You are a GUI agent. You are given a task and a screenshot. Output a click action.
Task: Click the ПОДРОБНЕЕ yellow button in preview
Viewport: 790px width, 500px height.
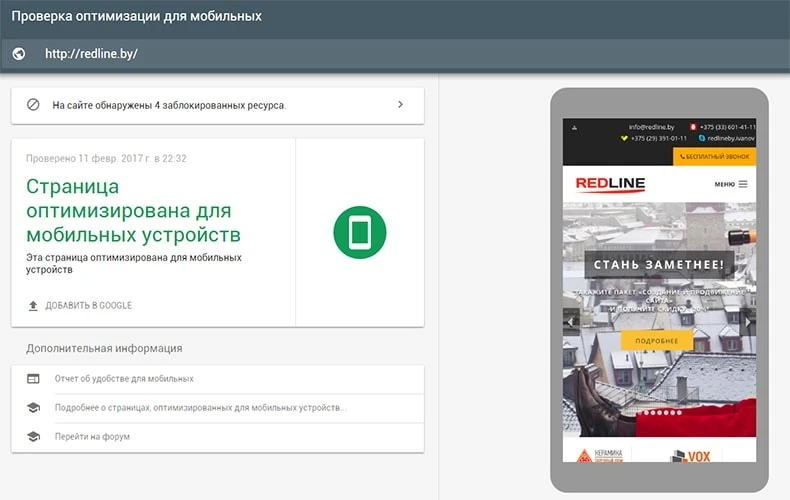[656, 341]
